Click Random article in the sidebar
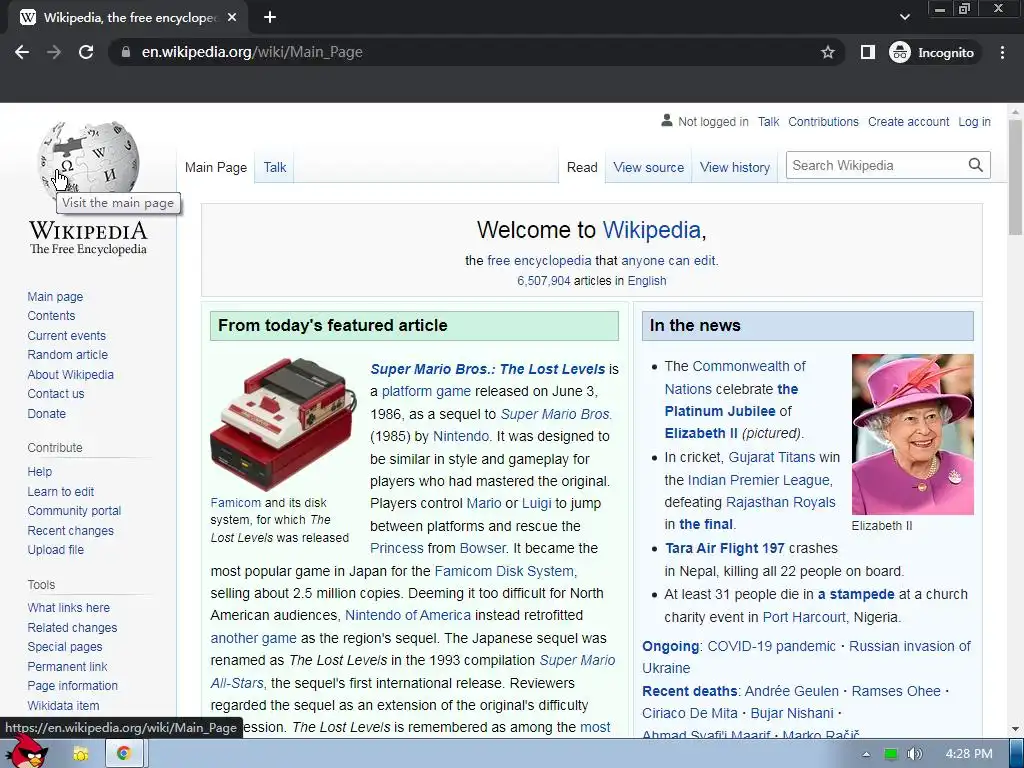The height and width of the screenshot is (768, 1024). (x=67, y=355)
